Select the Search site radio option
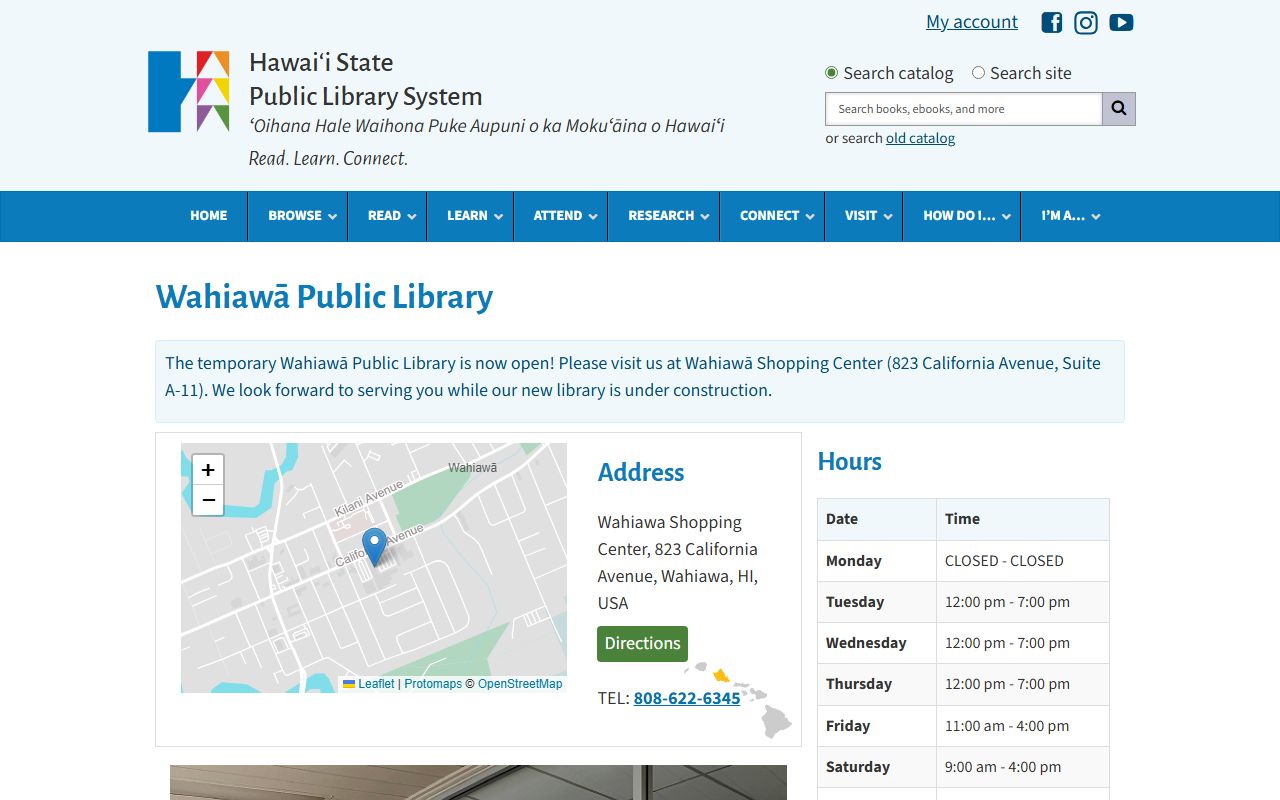The image size is (1280, 800). click(x=978, y=73)
